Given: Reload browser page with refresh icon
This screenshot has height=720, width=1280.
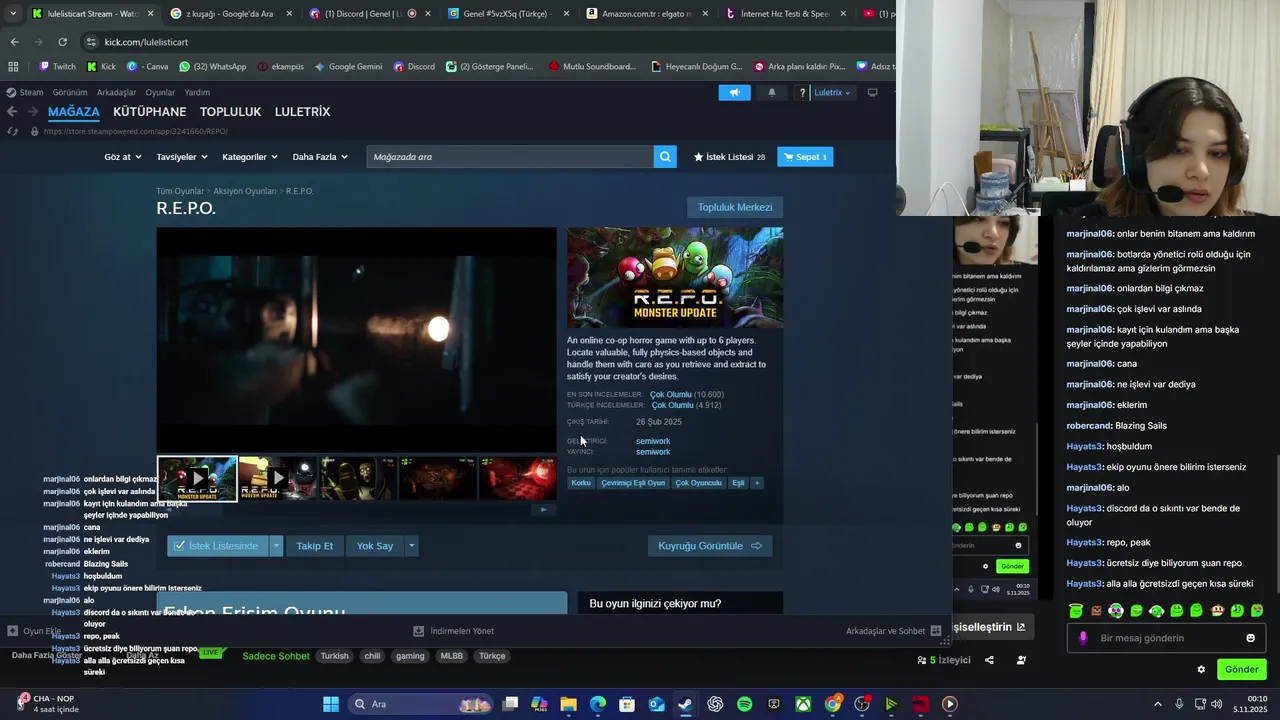Looking at the screenshot, I should 62,42.
